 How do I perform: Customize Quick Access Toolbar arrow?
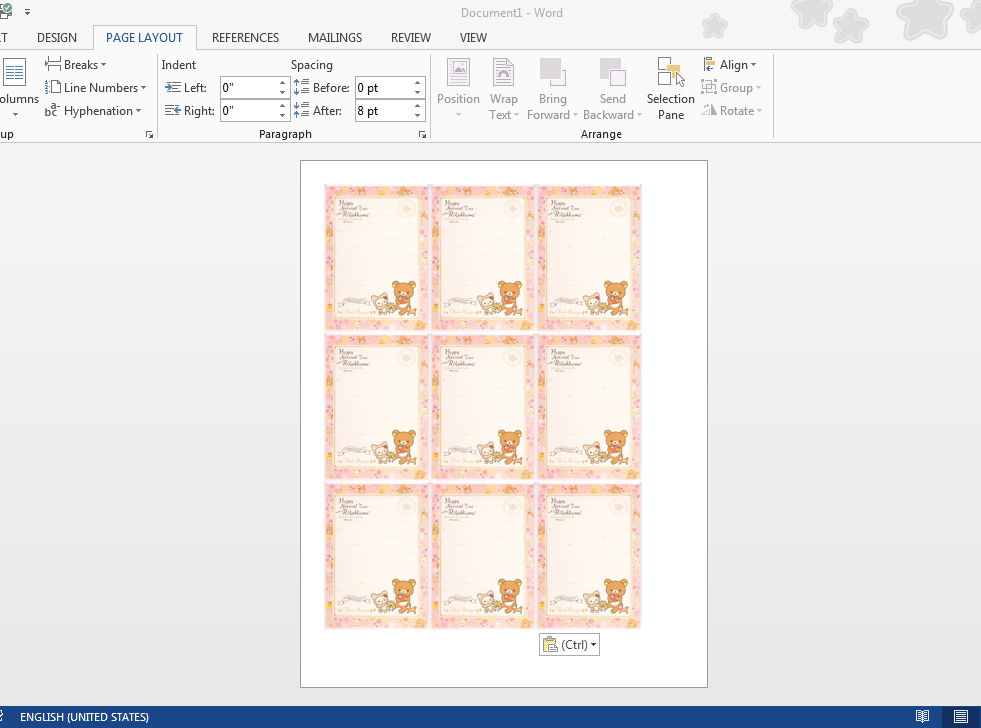pyautogui.click(x=28, y=12)
